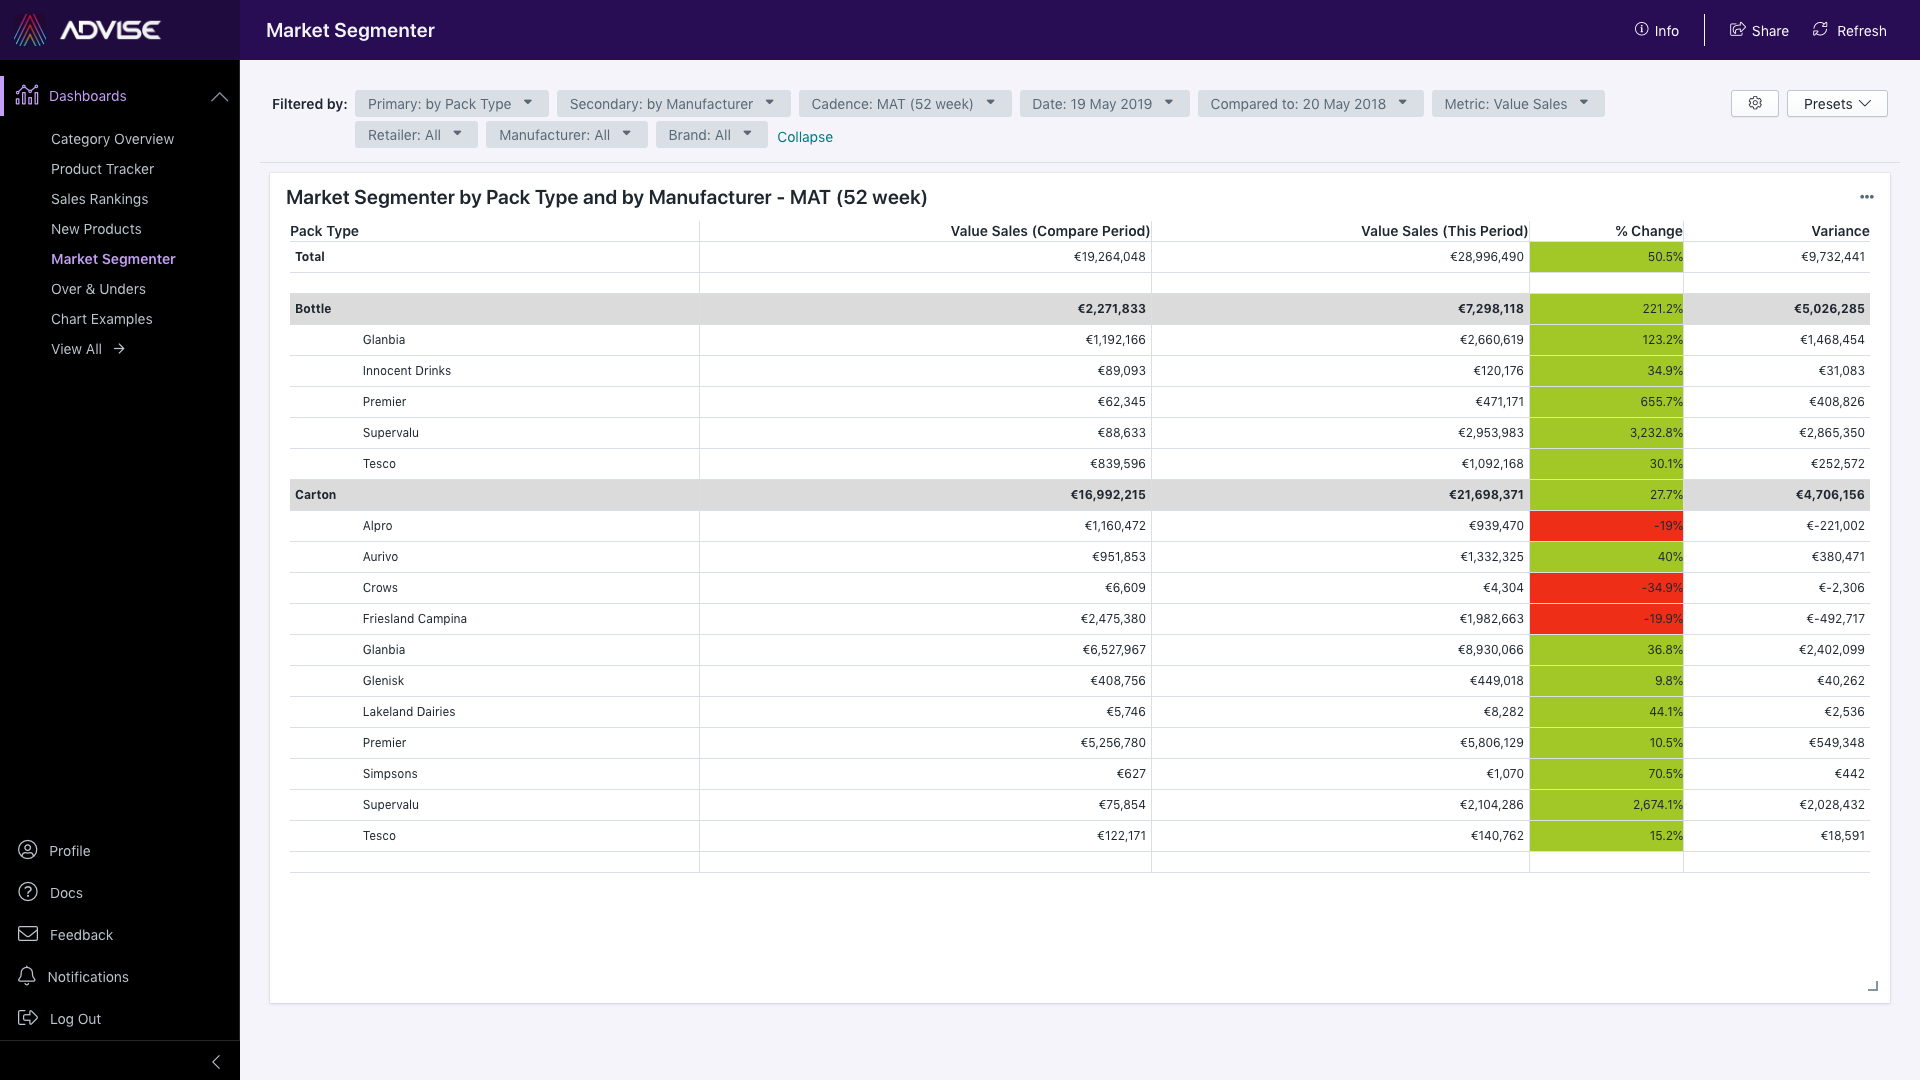Open the Metric: Value Sales dropdown
Image resolution: width=1920 pixels, height=1080 pixels.
[1517, 103]
